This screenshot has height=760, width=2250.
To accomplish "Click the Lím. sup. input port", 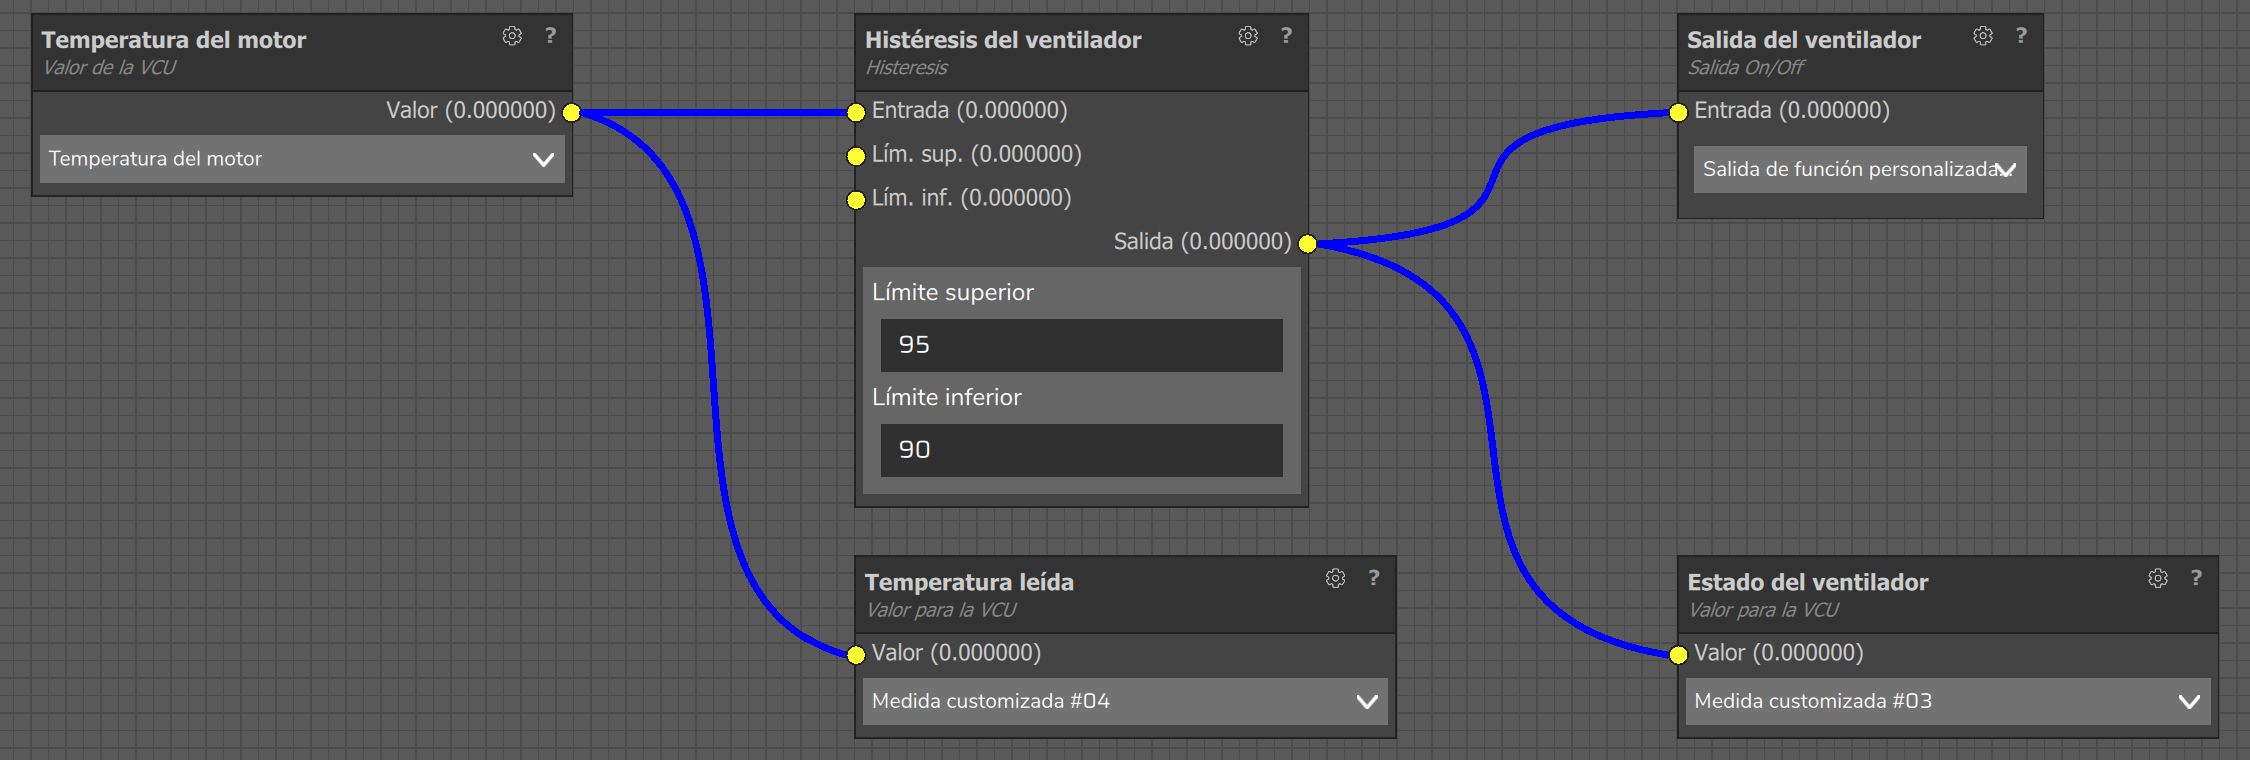I will point(856,156).
